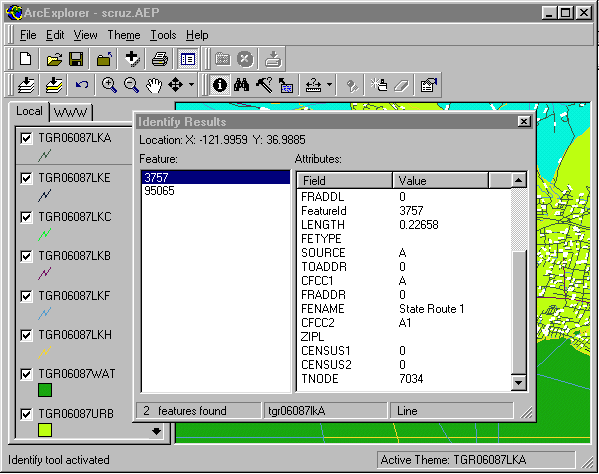Open Theme Properties icon

point(429,85)
